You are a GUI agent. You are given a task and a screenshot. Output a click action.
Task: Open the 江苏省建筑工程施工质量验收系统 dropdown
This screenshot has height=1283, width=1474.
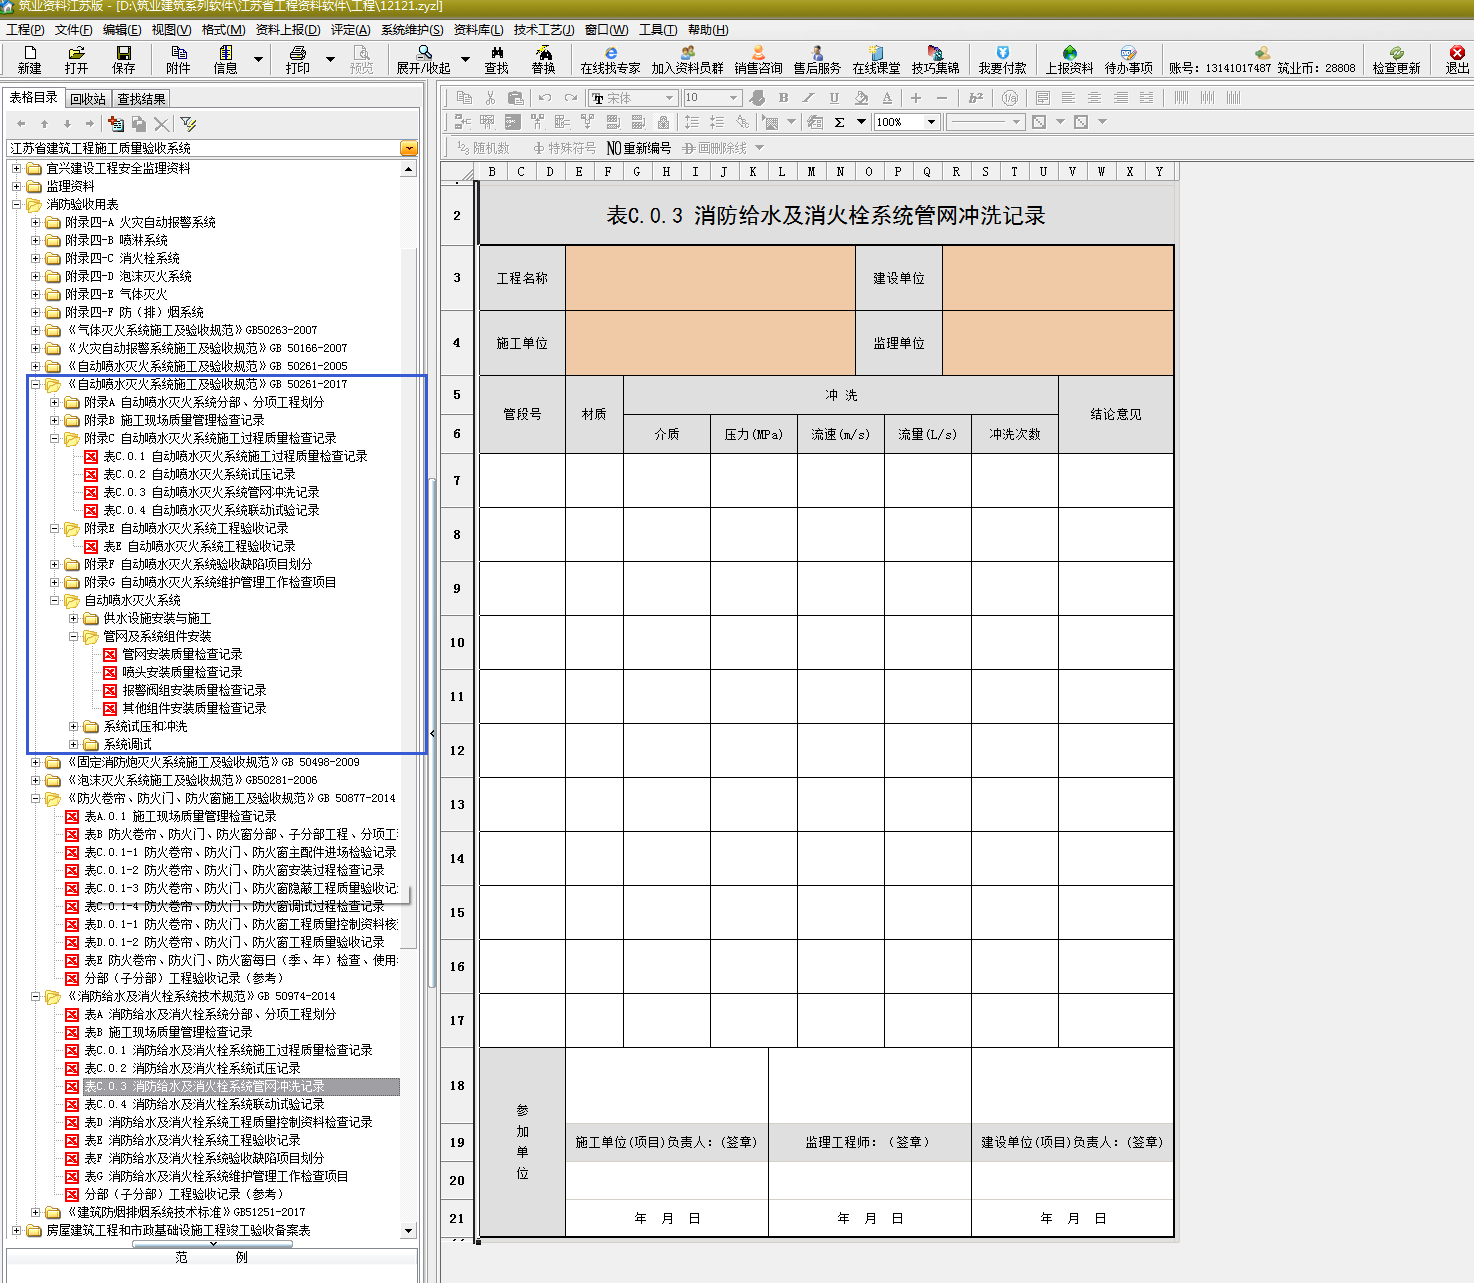tap(408, 148)
